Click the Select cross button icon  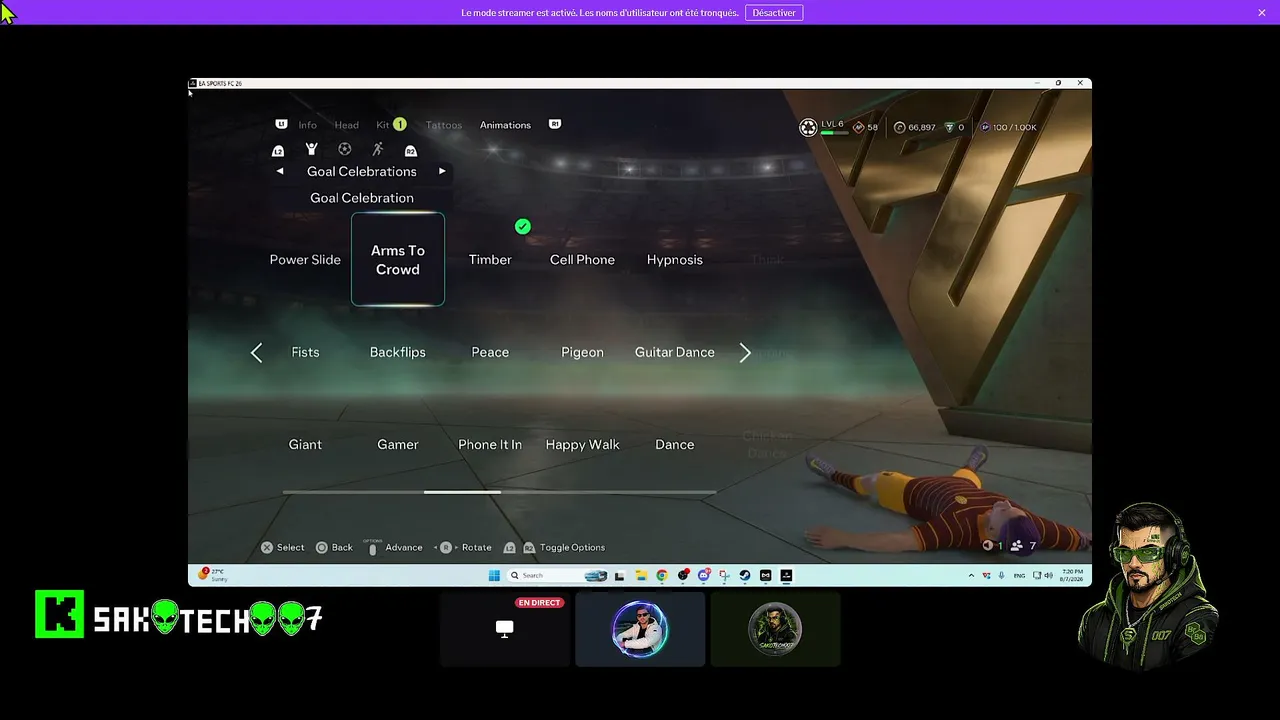[267, 547]
